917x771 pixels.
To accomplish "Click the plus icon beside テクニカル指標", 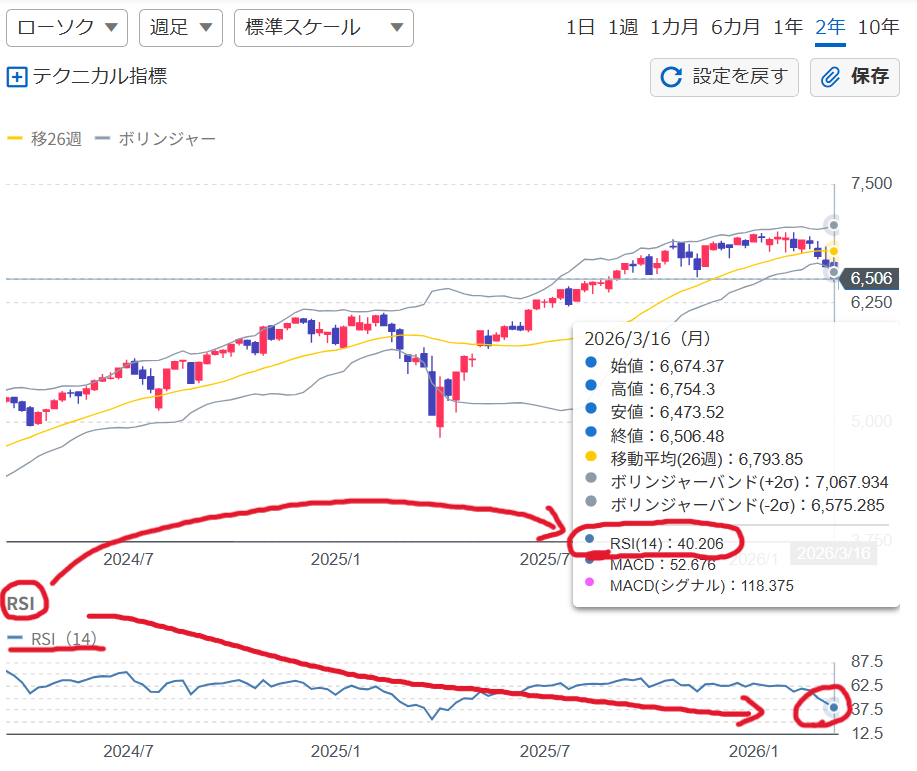I will point(17,77).
